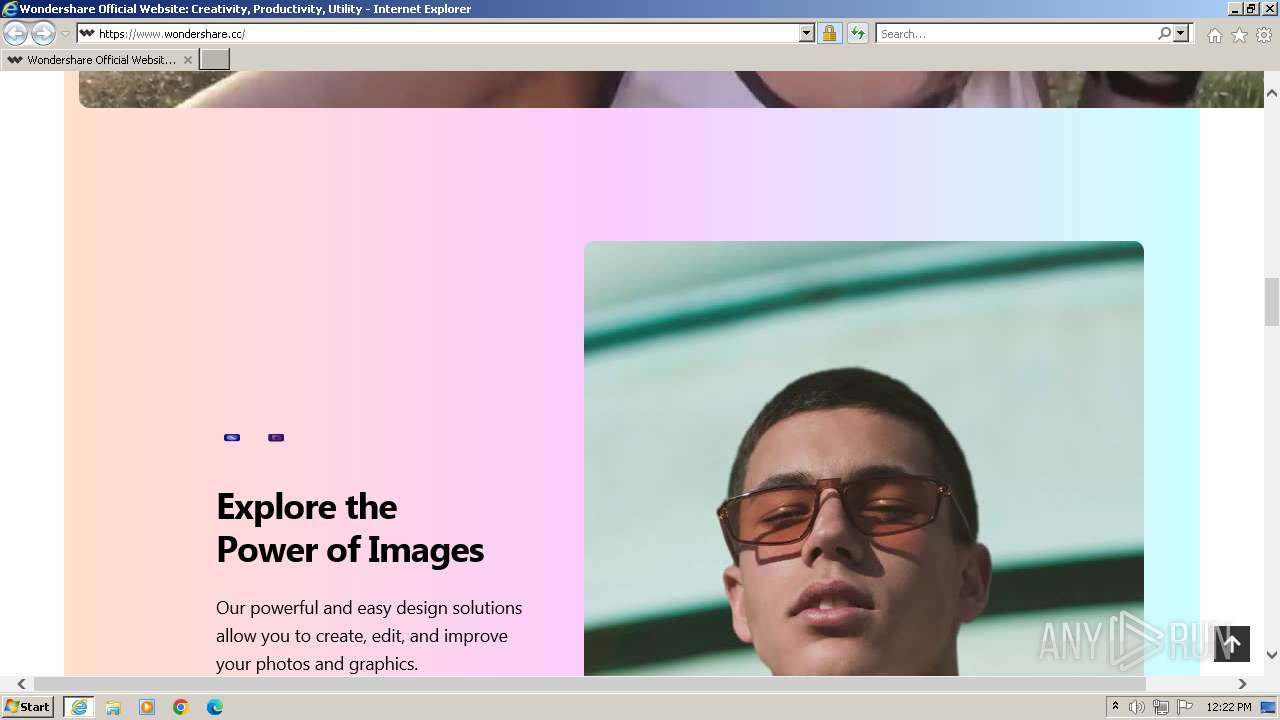The width and height of the screenshot is (1280, 720).
Task: Open Windows Explorer folder in taskbar
Action: pos(113,707)
